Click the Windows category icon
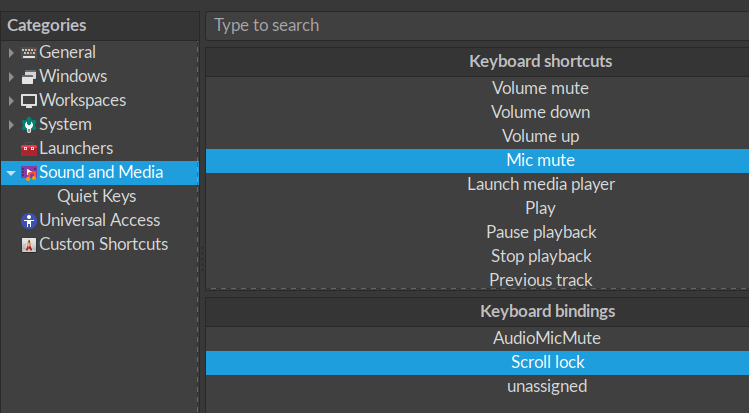The image size is (749, 413). coord(29,77)
